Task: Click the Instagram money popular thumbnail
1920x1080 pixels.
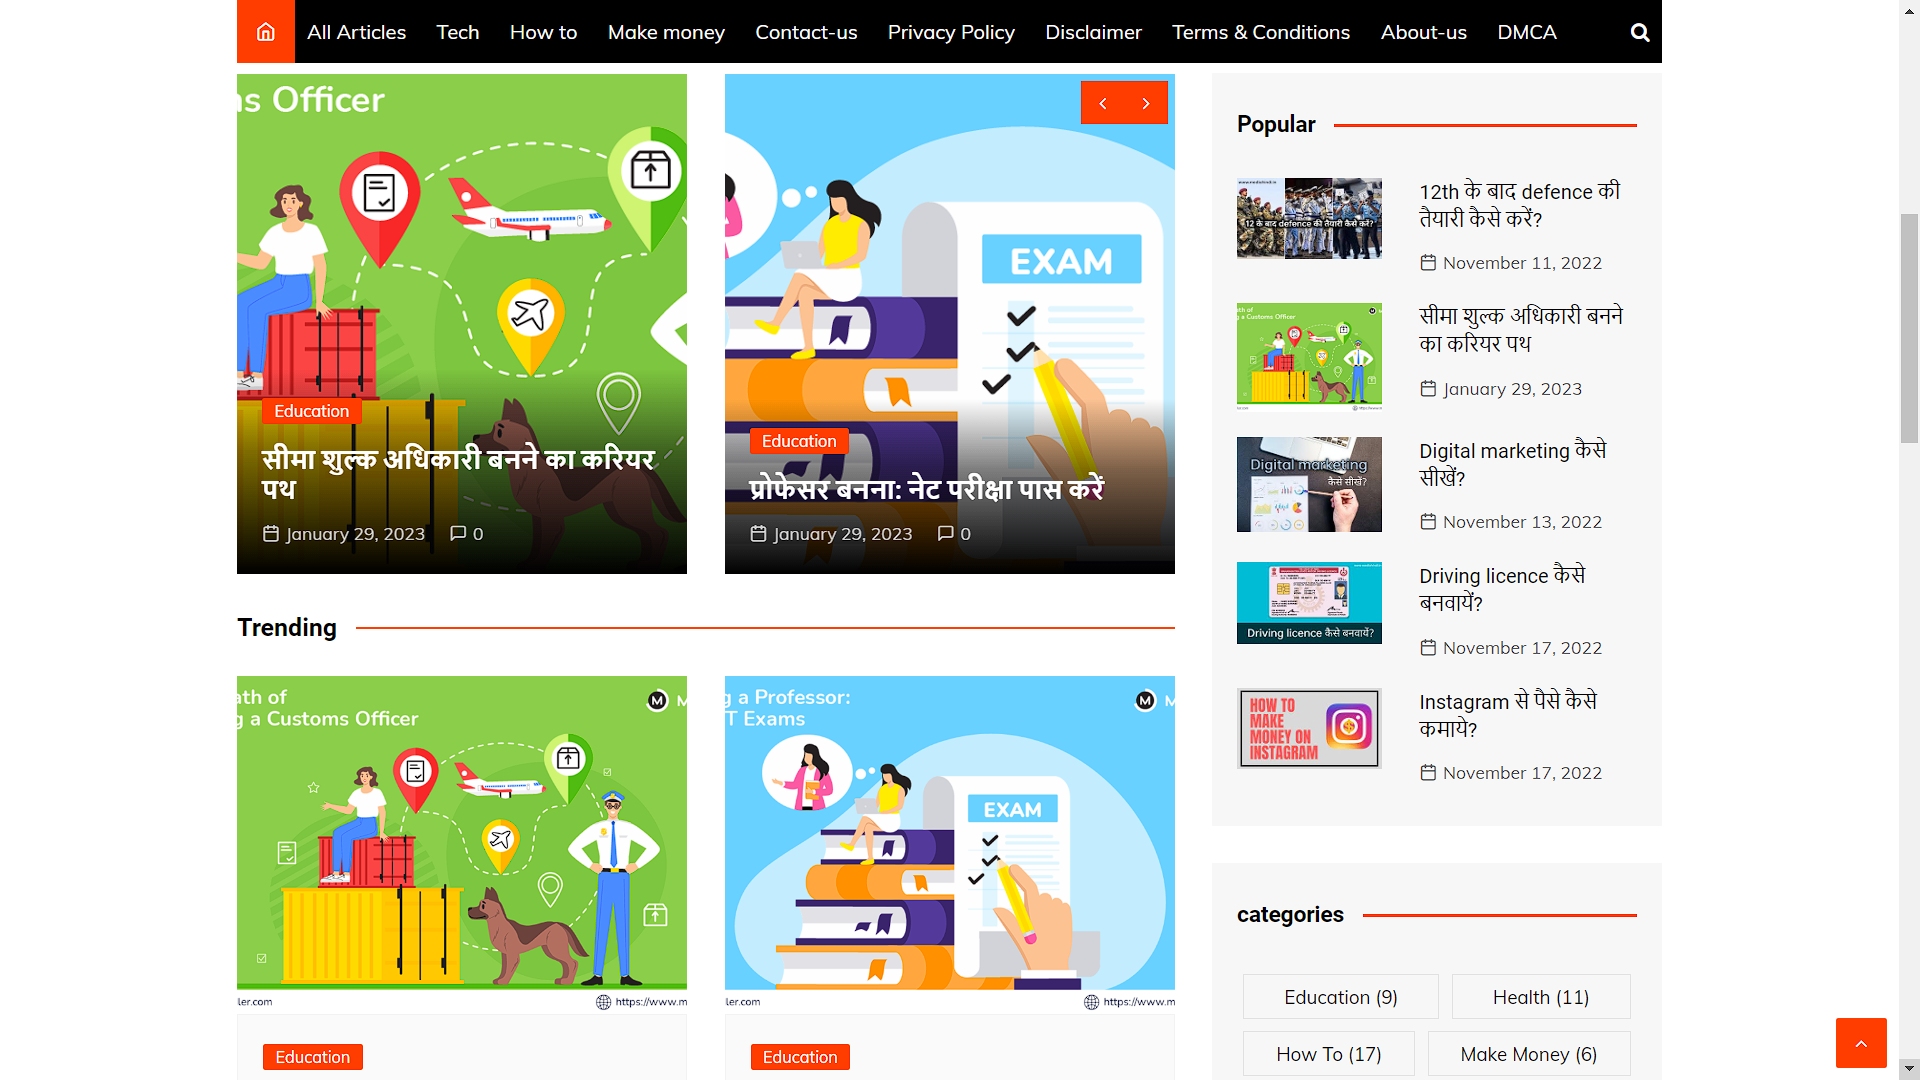Action: [1309, 728]
